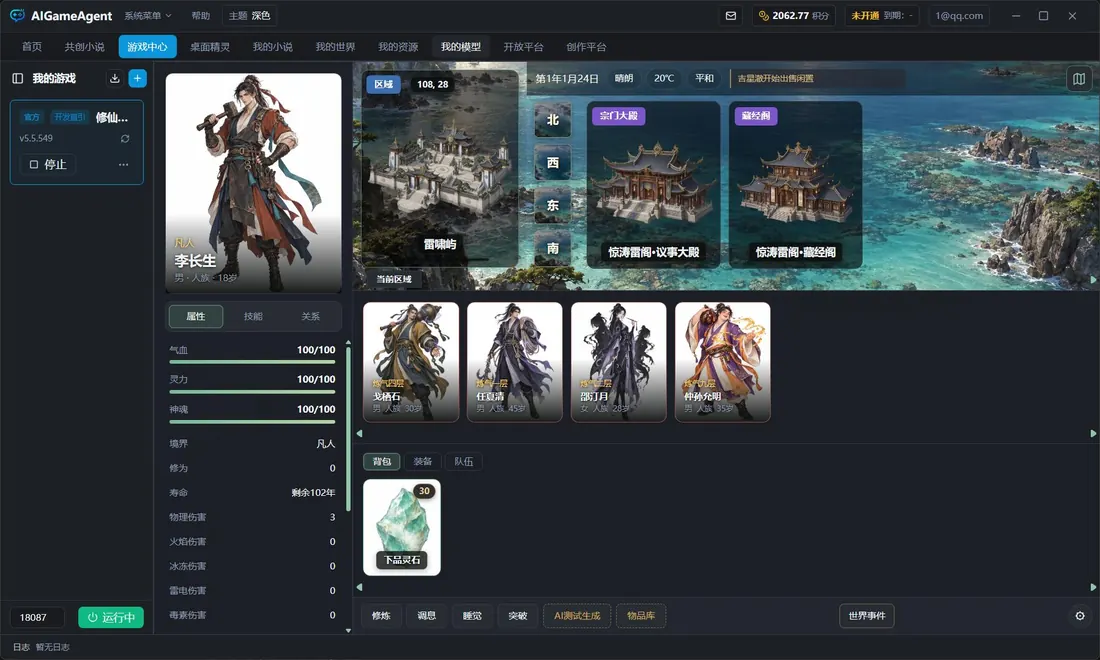Click the 18087 port input field
The width and height of the screenshot is (1100, 660).
pos(37,617)
